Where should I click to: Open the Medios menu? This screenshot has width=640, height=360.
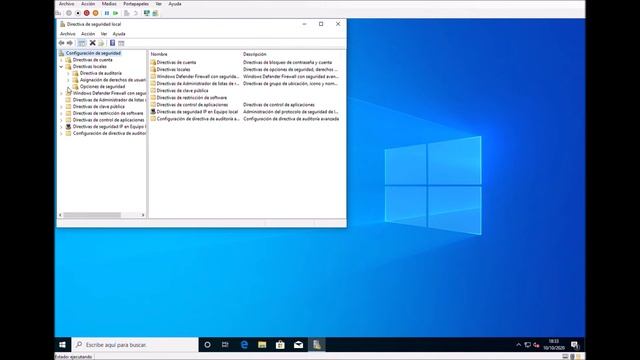pos(109,4)
